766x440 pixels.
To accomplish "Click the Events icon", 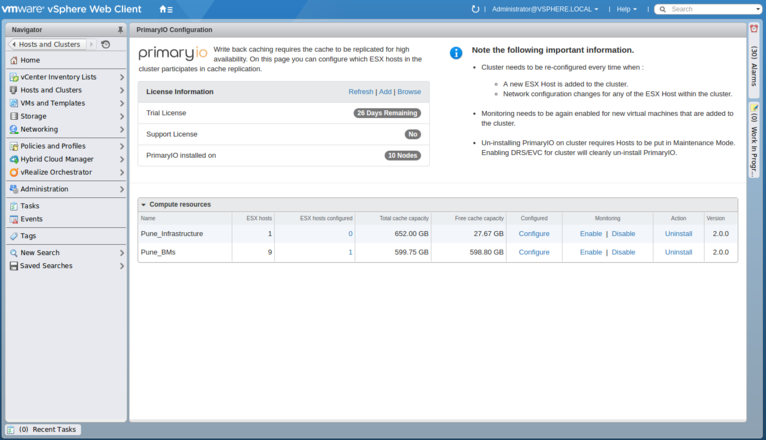I will [14, 219].
